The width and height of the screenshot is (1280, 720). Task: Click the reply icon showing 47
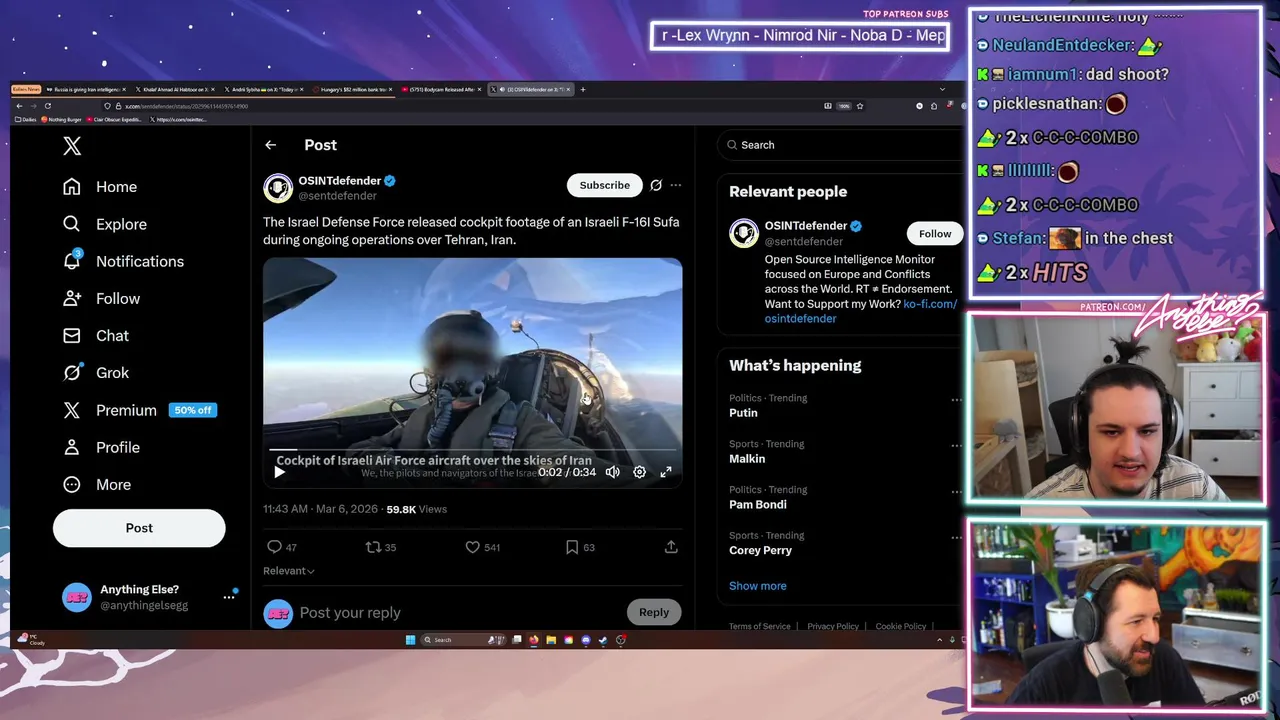[x=274, y=547]
